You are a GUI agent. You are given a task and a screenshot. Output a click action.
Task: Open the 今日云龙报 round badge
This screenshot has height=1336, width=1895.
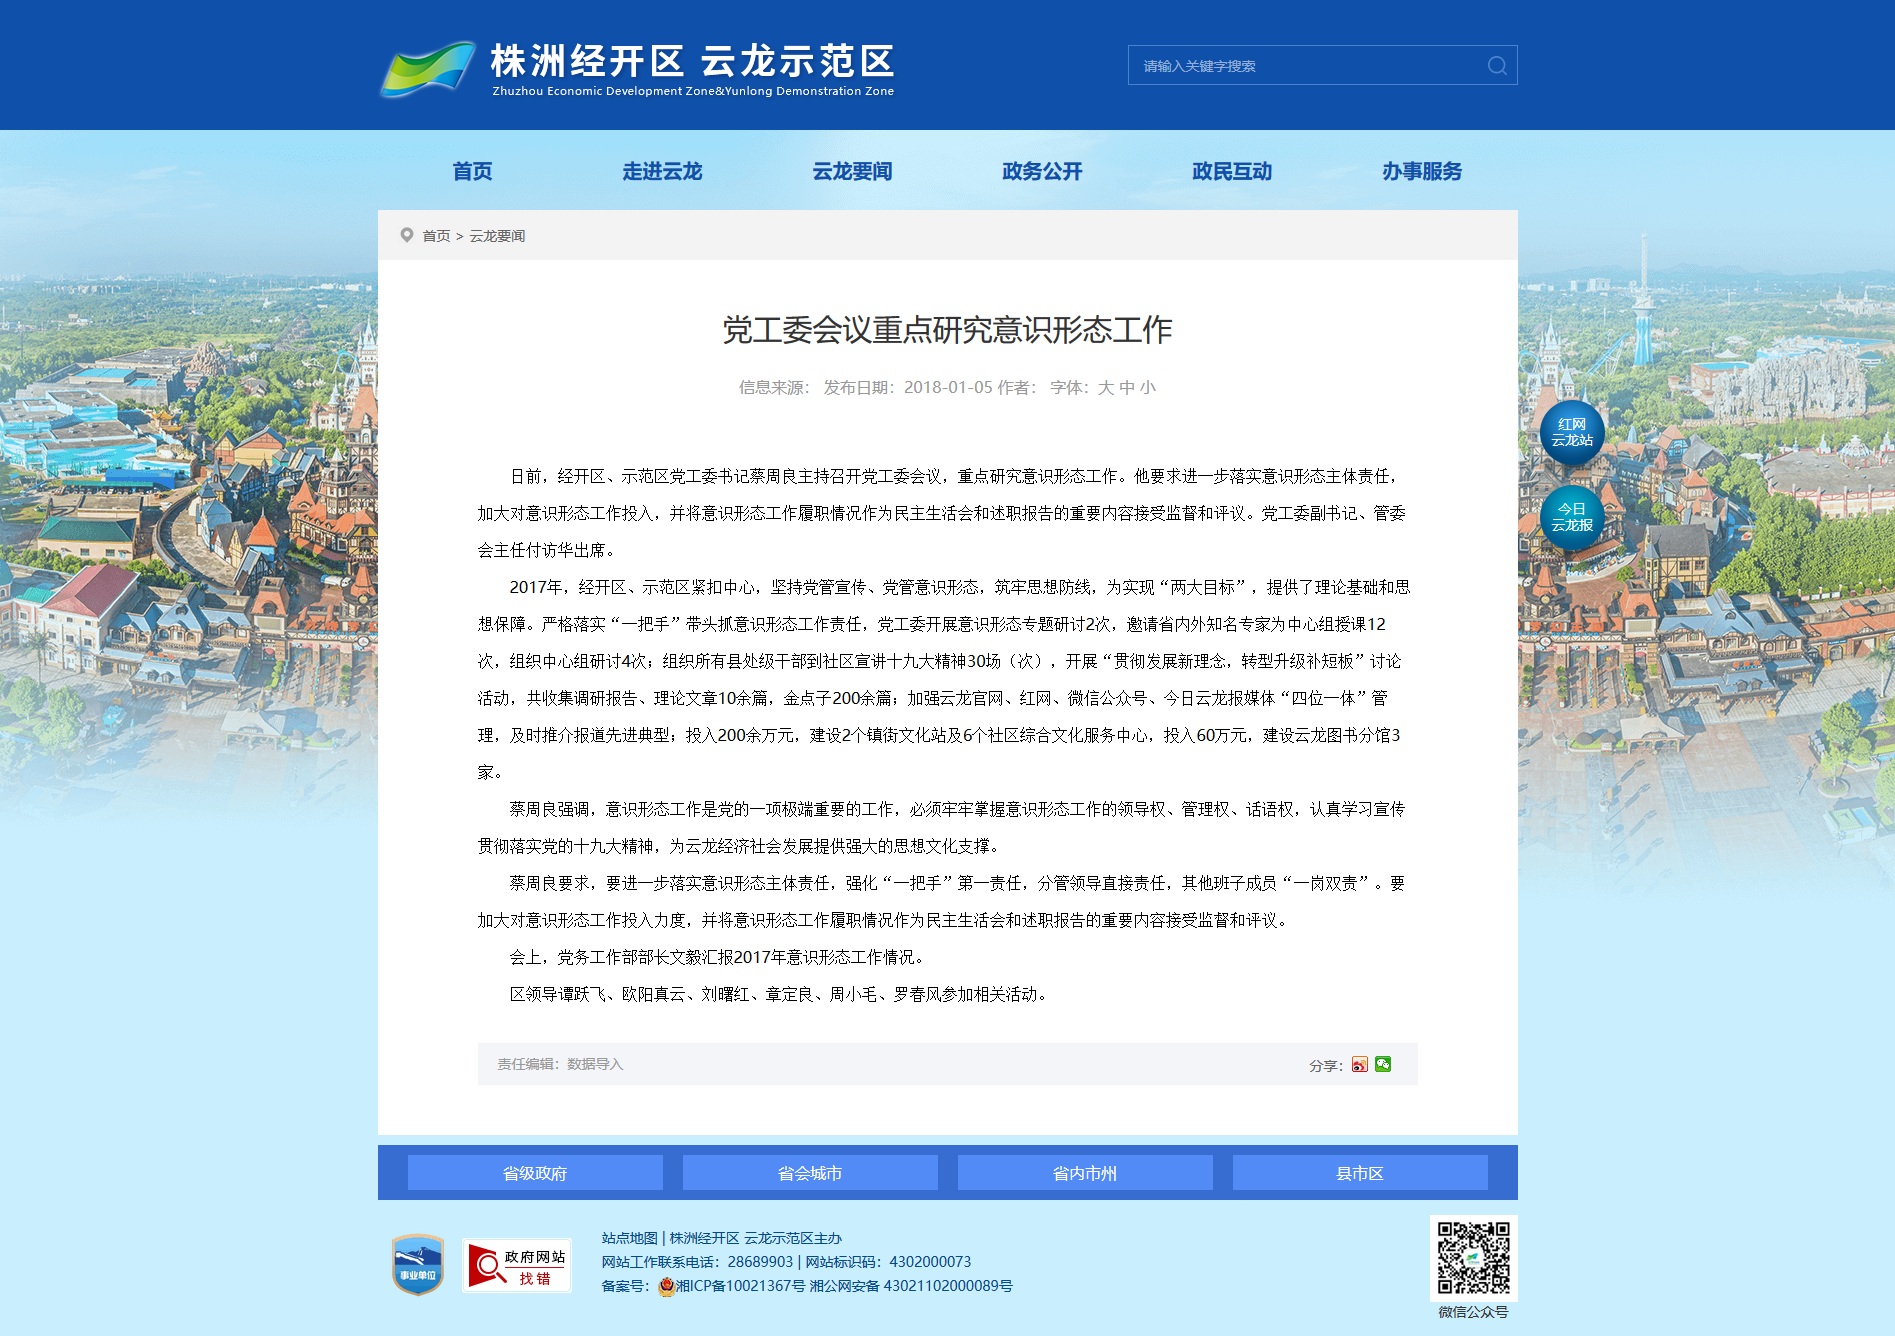(x=1572, y=517)
